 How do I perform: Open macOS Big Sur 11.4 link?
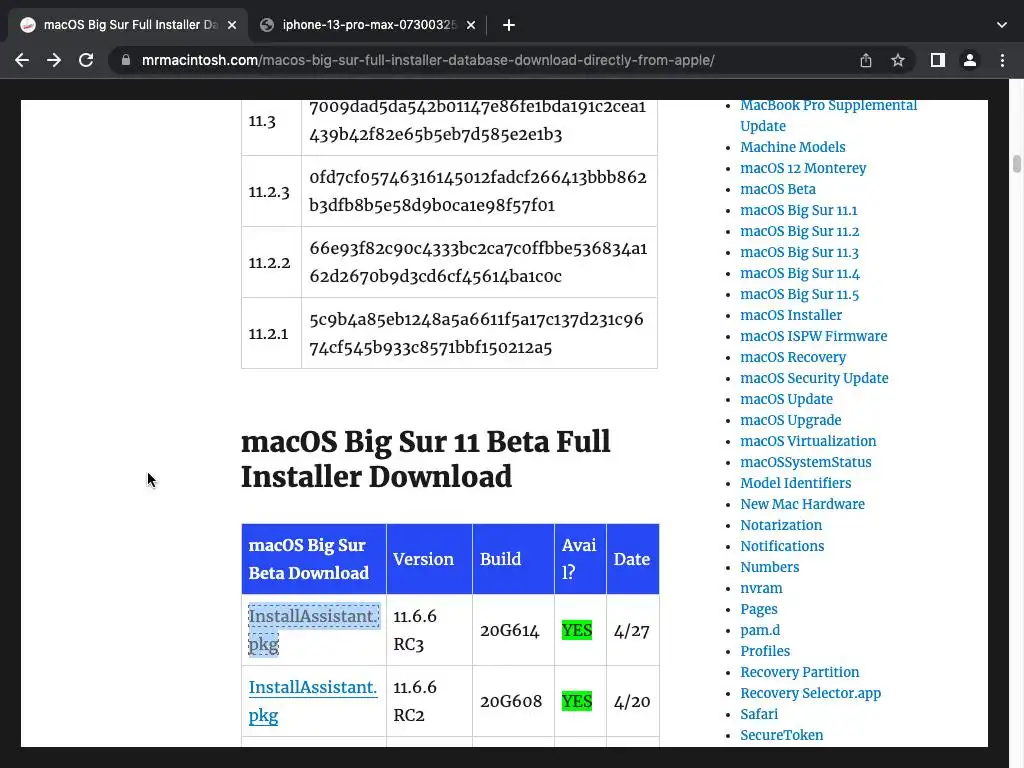click(800, 273)
